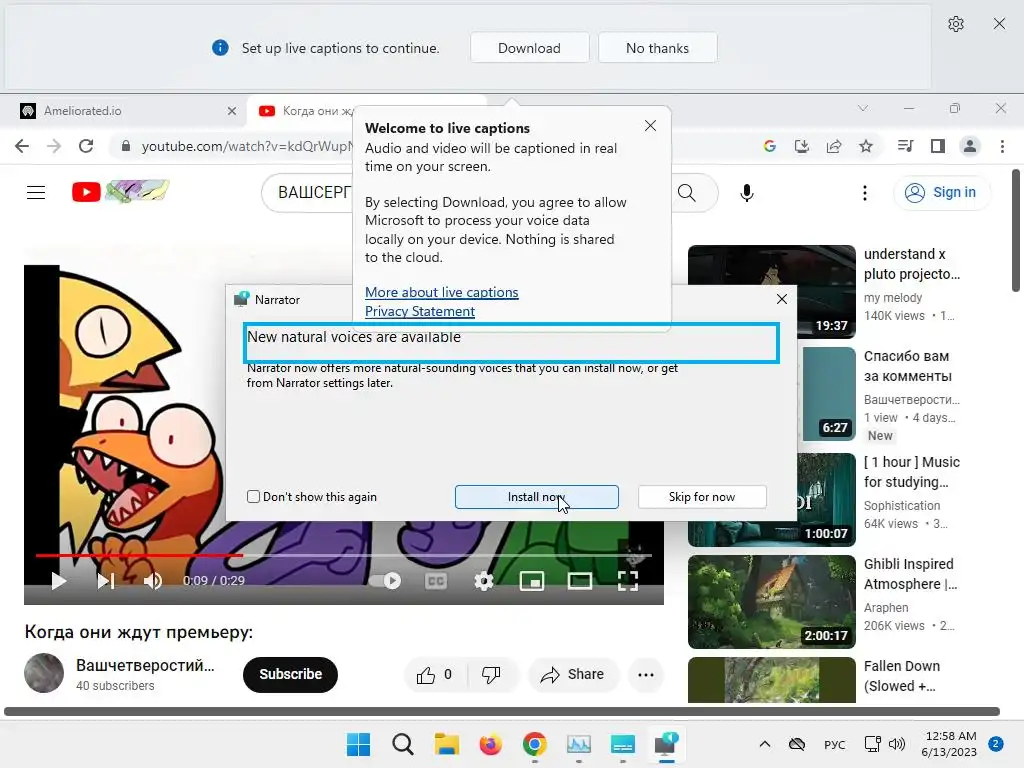The image size is (1024, 768).
Task: Share the video
Action: (x=573, y=675)
